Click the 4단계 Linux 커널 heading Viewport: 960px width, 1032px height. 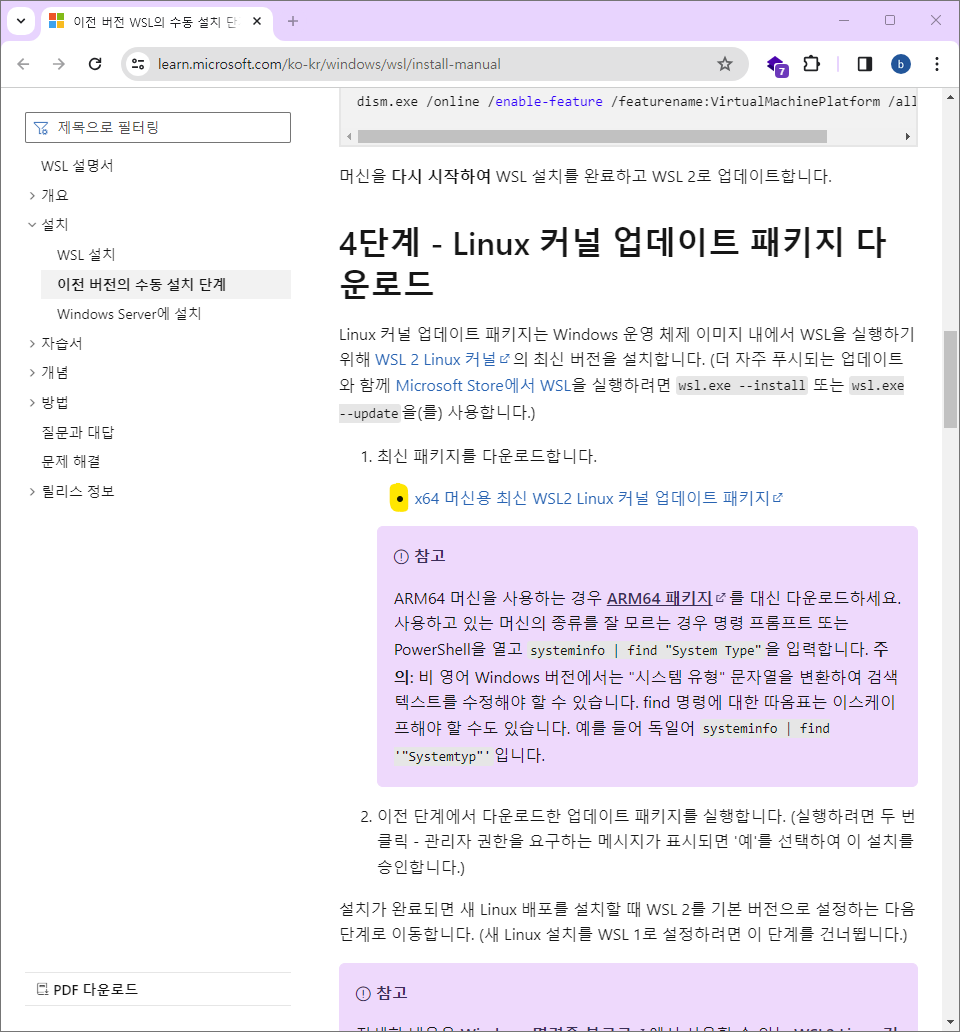pos(613,263)
